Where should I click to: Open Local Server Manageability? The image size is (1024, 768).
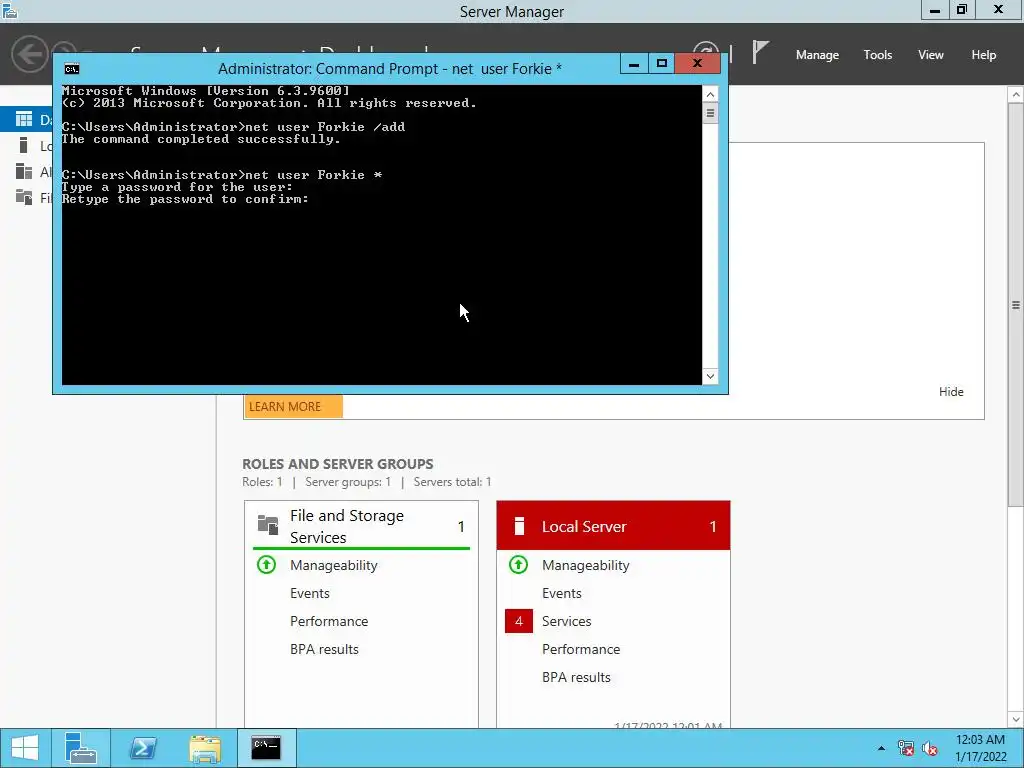click(x=586, y=565)
